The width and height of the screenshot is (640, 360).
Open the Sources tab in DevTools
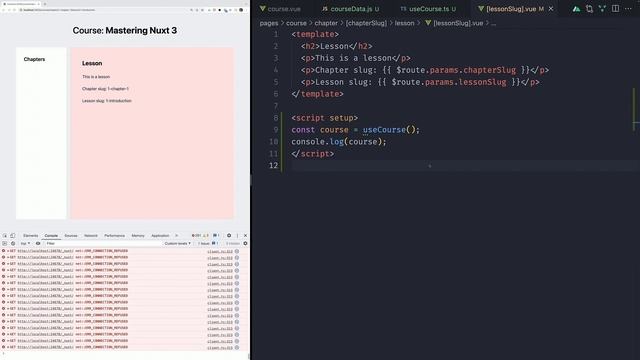[71, 236]
